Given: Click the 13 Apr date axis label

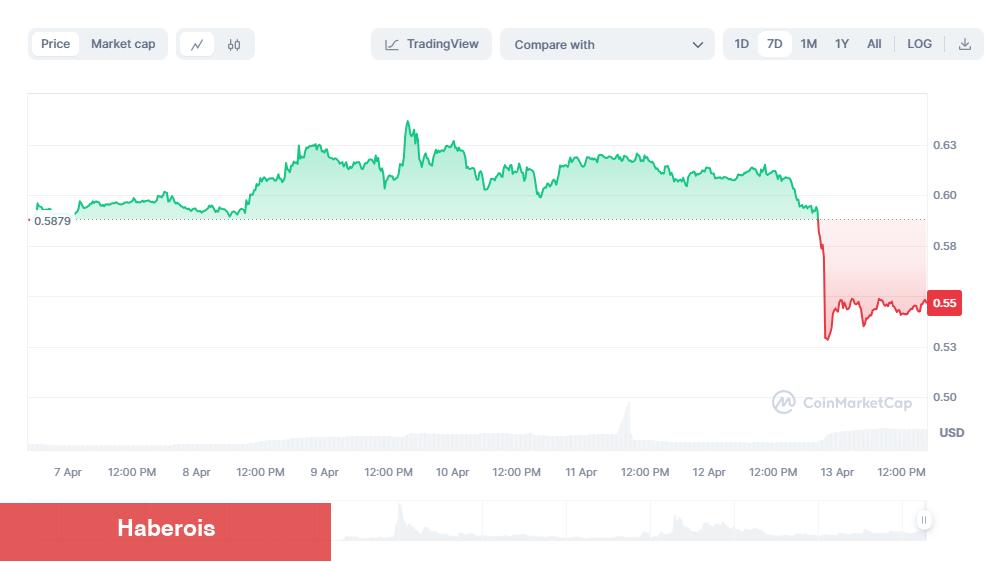Looking at the screenshot, I should point(837,472).
